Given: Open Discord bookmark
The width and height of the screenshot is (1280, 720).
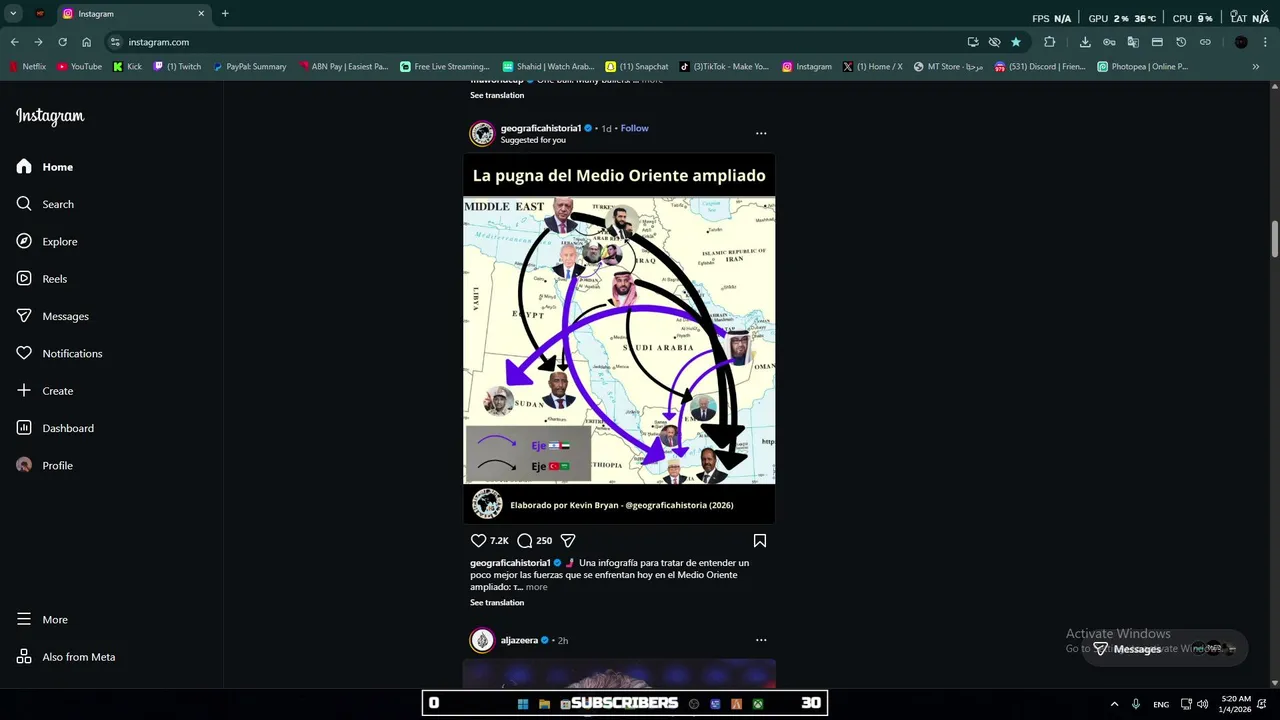Looking at the screenshot, I should click(x=1040, y=67).
